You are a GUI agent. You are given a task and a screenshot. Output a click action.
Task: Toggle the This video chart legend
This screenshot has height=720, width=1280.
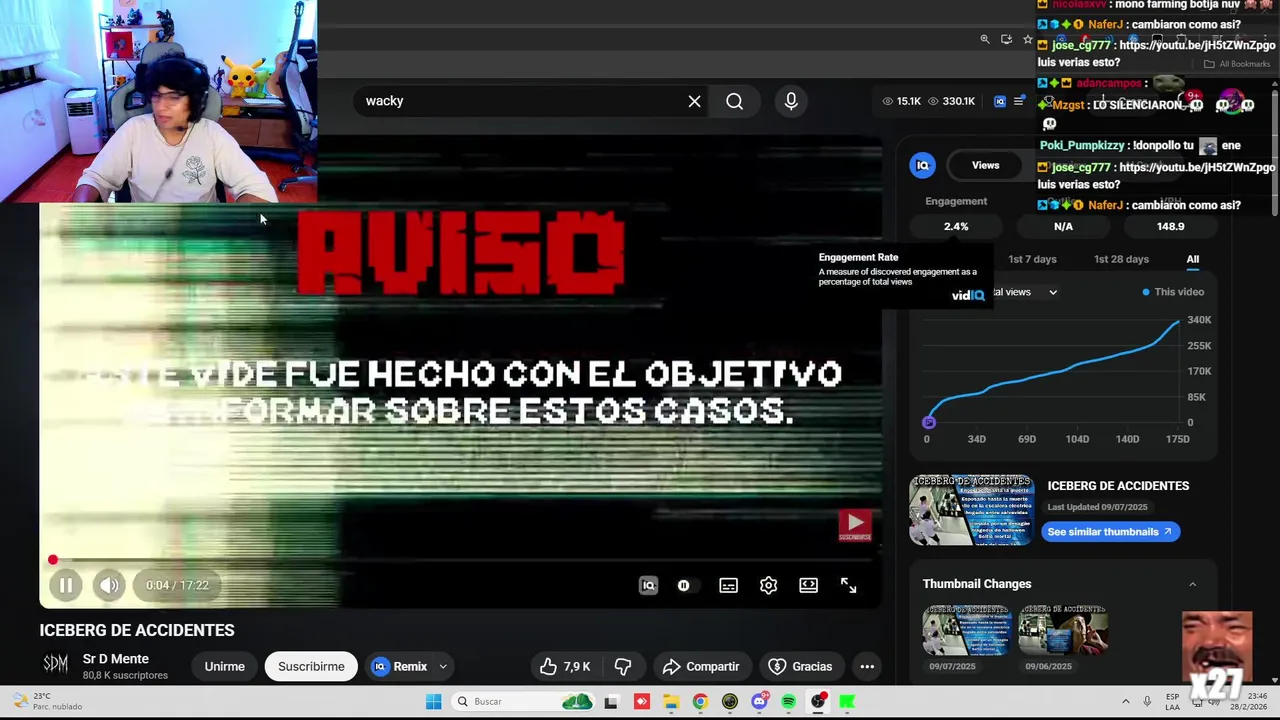coord(1173,292)
